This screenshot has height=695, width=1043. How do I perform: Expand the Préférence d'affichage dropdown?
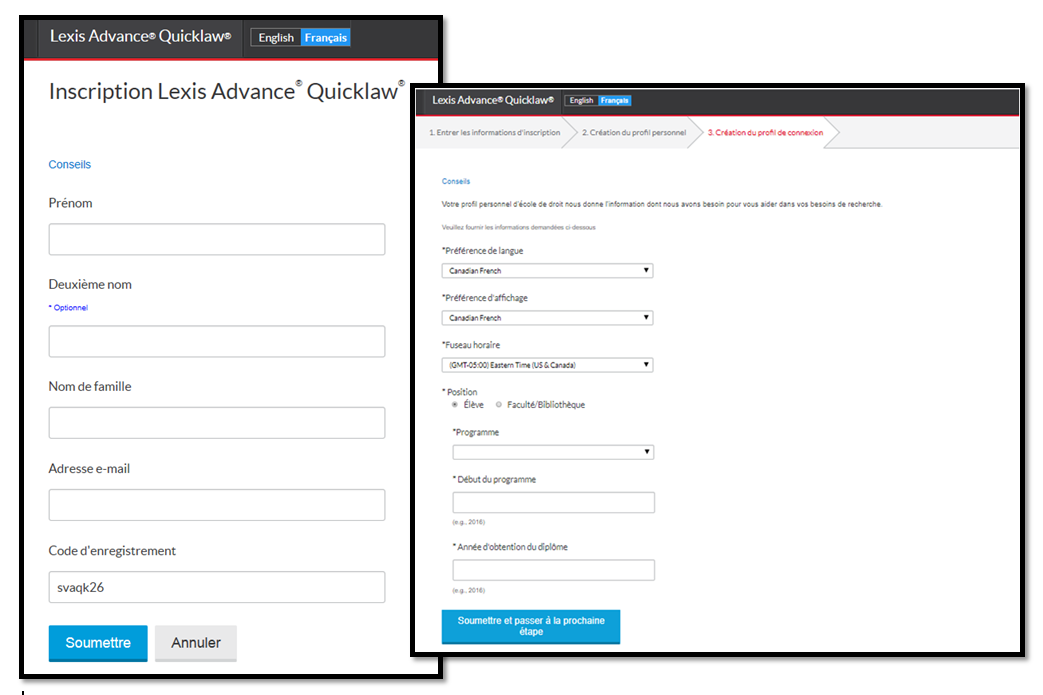547,318
